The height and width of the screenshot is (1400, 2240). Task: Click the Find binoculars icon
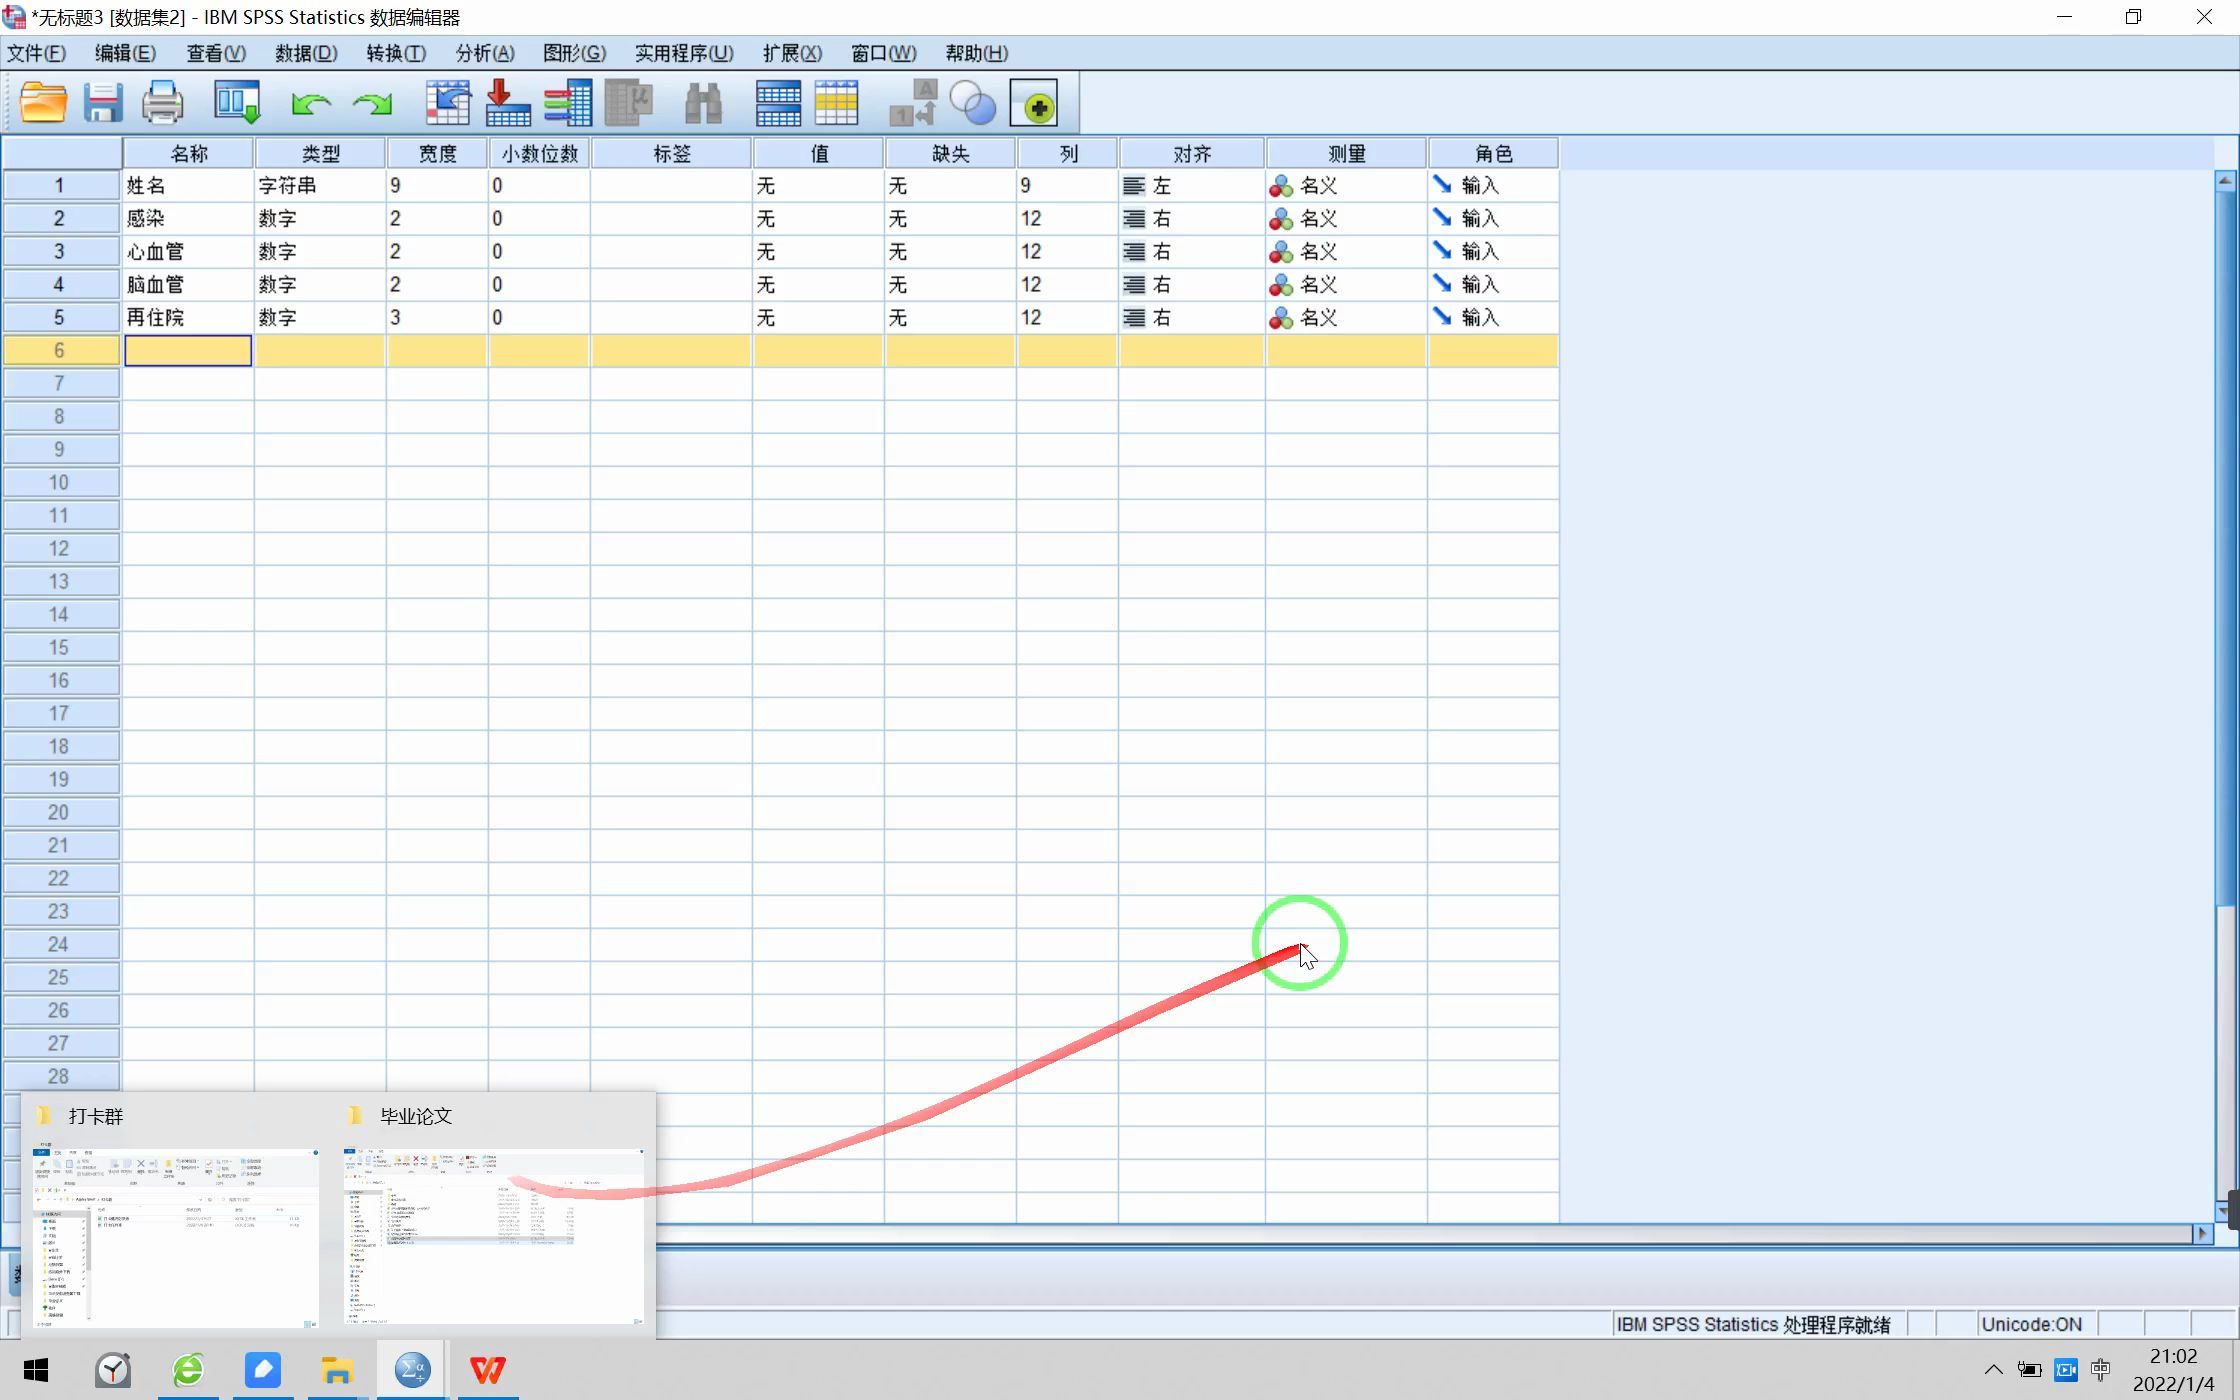(703, 103)
